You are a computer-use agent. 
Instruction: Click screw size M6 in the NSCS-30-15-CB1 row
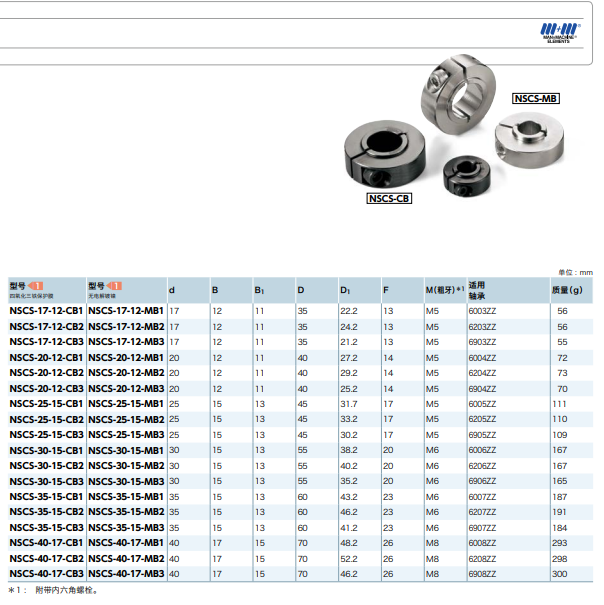tap(432, 450)
